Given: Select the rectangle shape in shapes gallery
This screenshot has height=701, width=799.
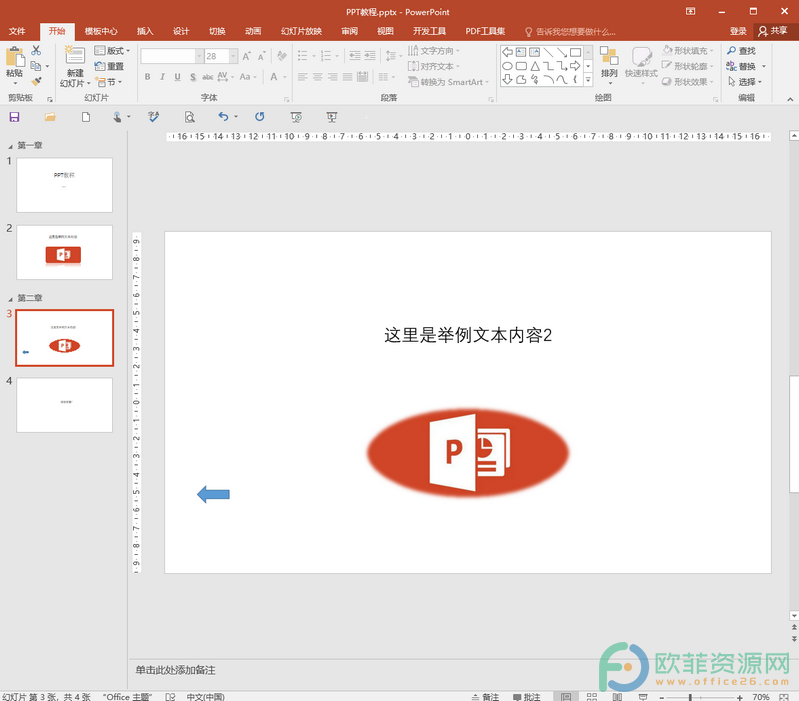Looking at the screenshot, I should (575, 52).
